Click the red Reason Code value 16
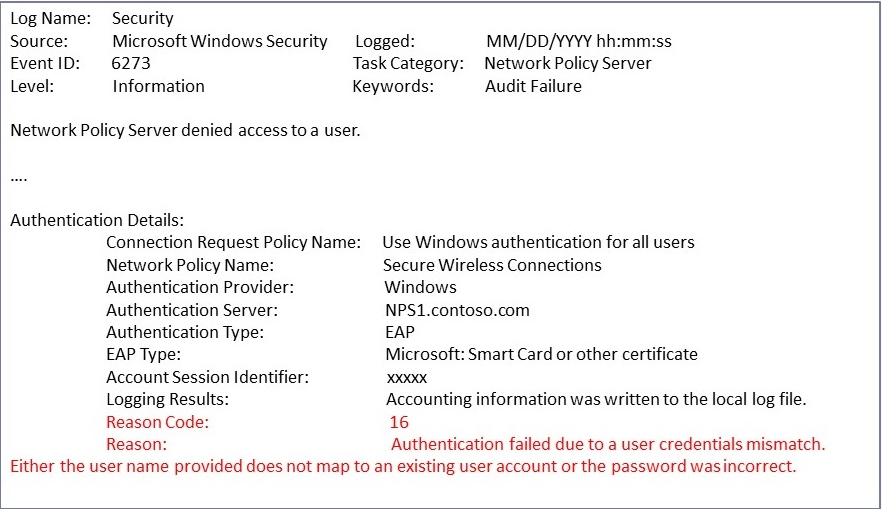 pos(399,422)
